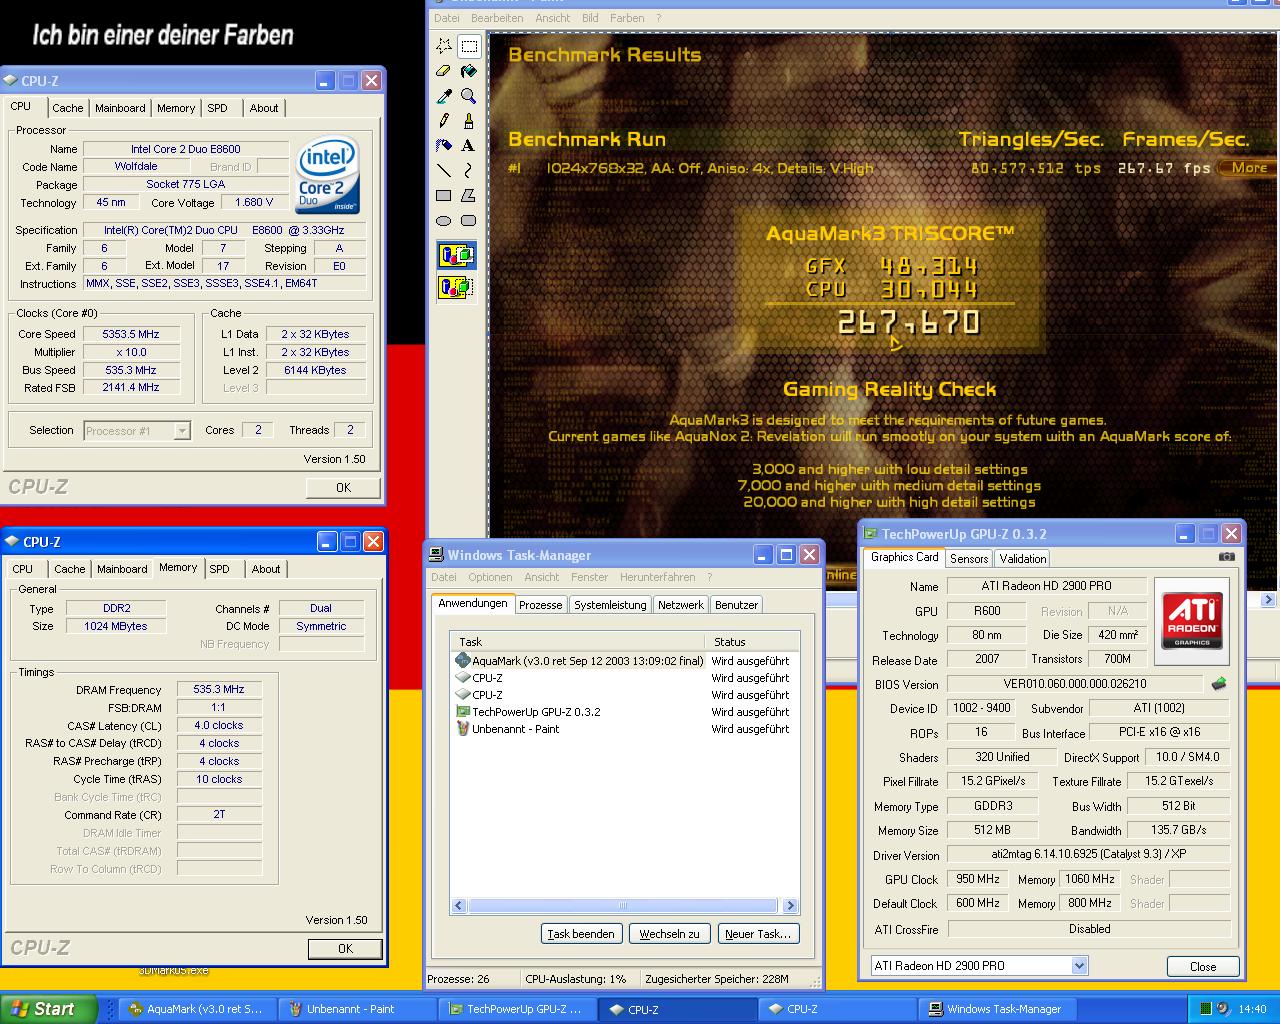The width and height of the screenshot is (1280, 1024).
Task: Click the BIOS save chip icon in GPU-Z
Action: click(x=1219, y=684)
